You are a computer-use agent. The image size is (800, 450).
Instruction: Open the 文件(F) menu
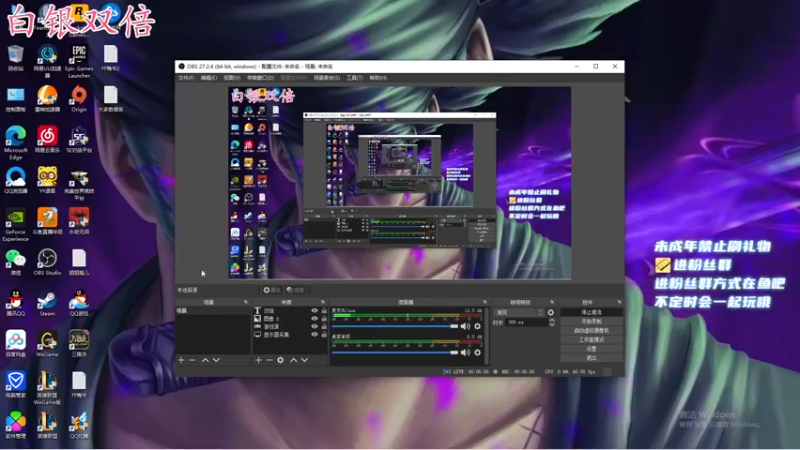point(186,78)
